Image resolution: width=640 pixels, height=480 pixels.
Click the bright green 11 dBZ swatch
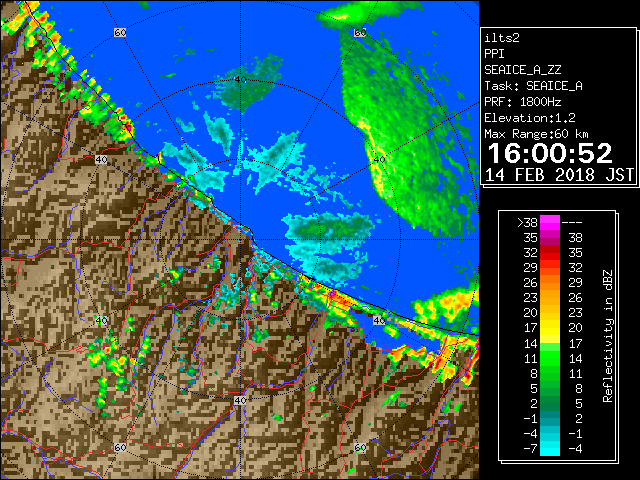[x=550, y=358]
